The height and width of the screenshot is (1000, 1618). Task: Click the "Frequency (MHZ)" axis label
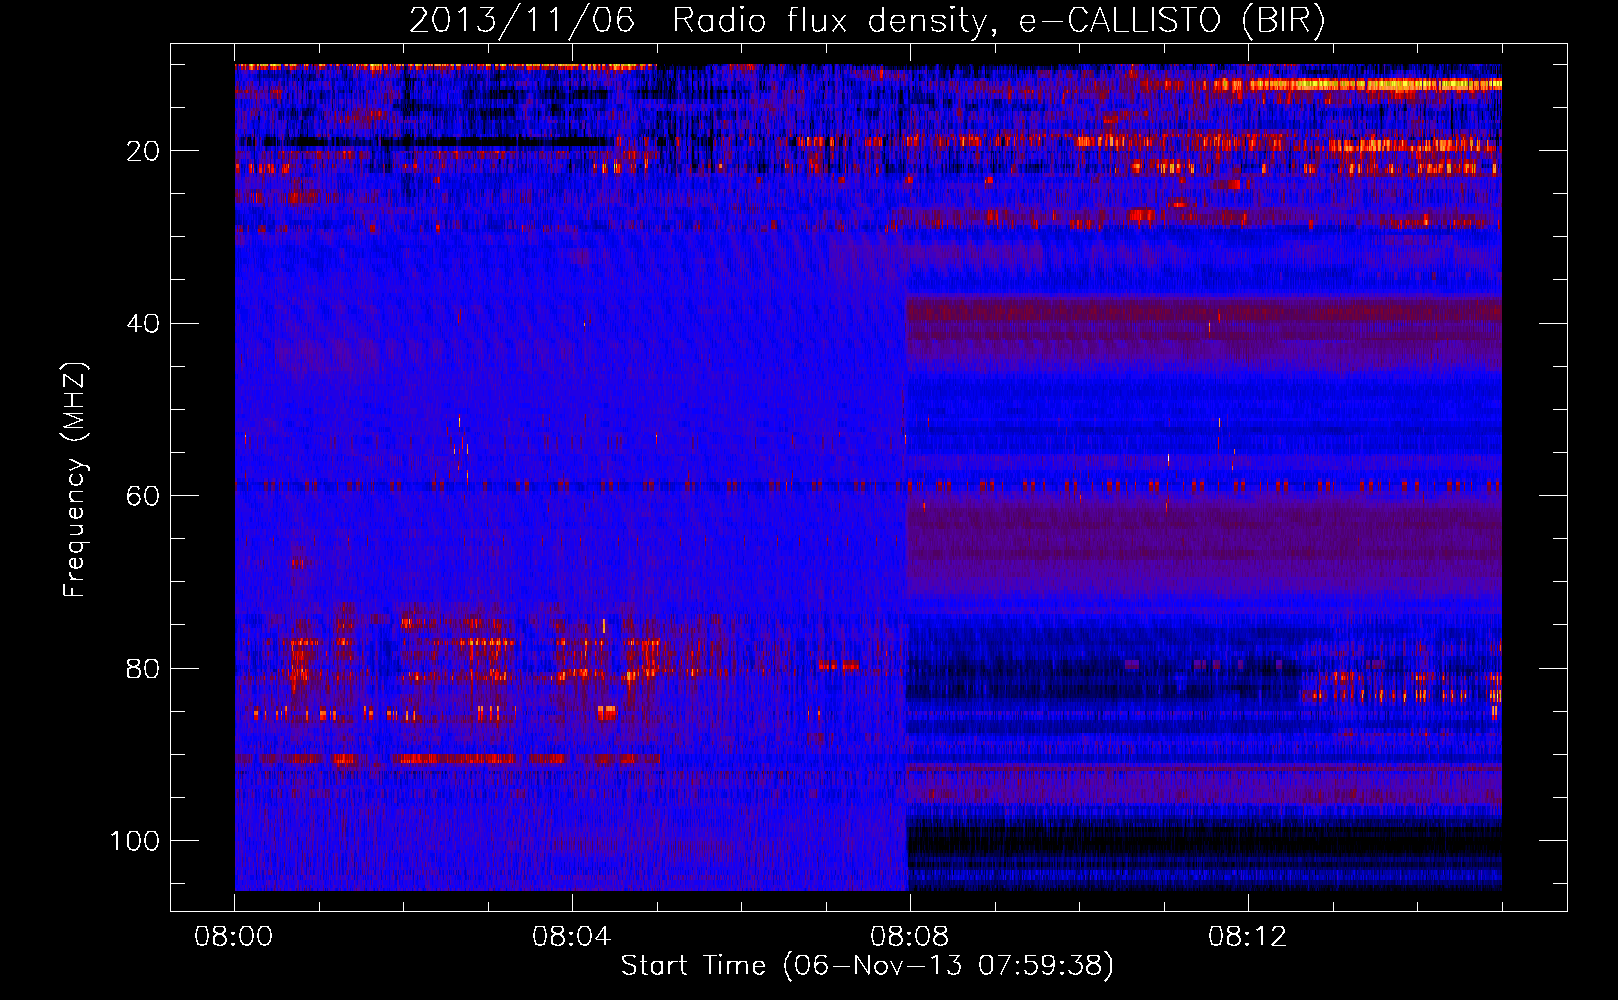coord(75,480)
